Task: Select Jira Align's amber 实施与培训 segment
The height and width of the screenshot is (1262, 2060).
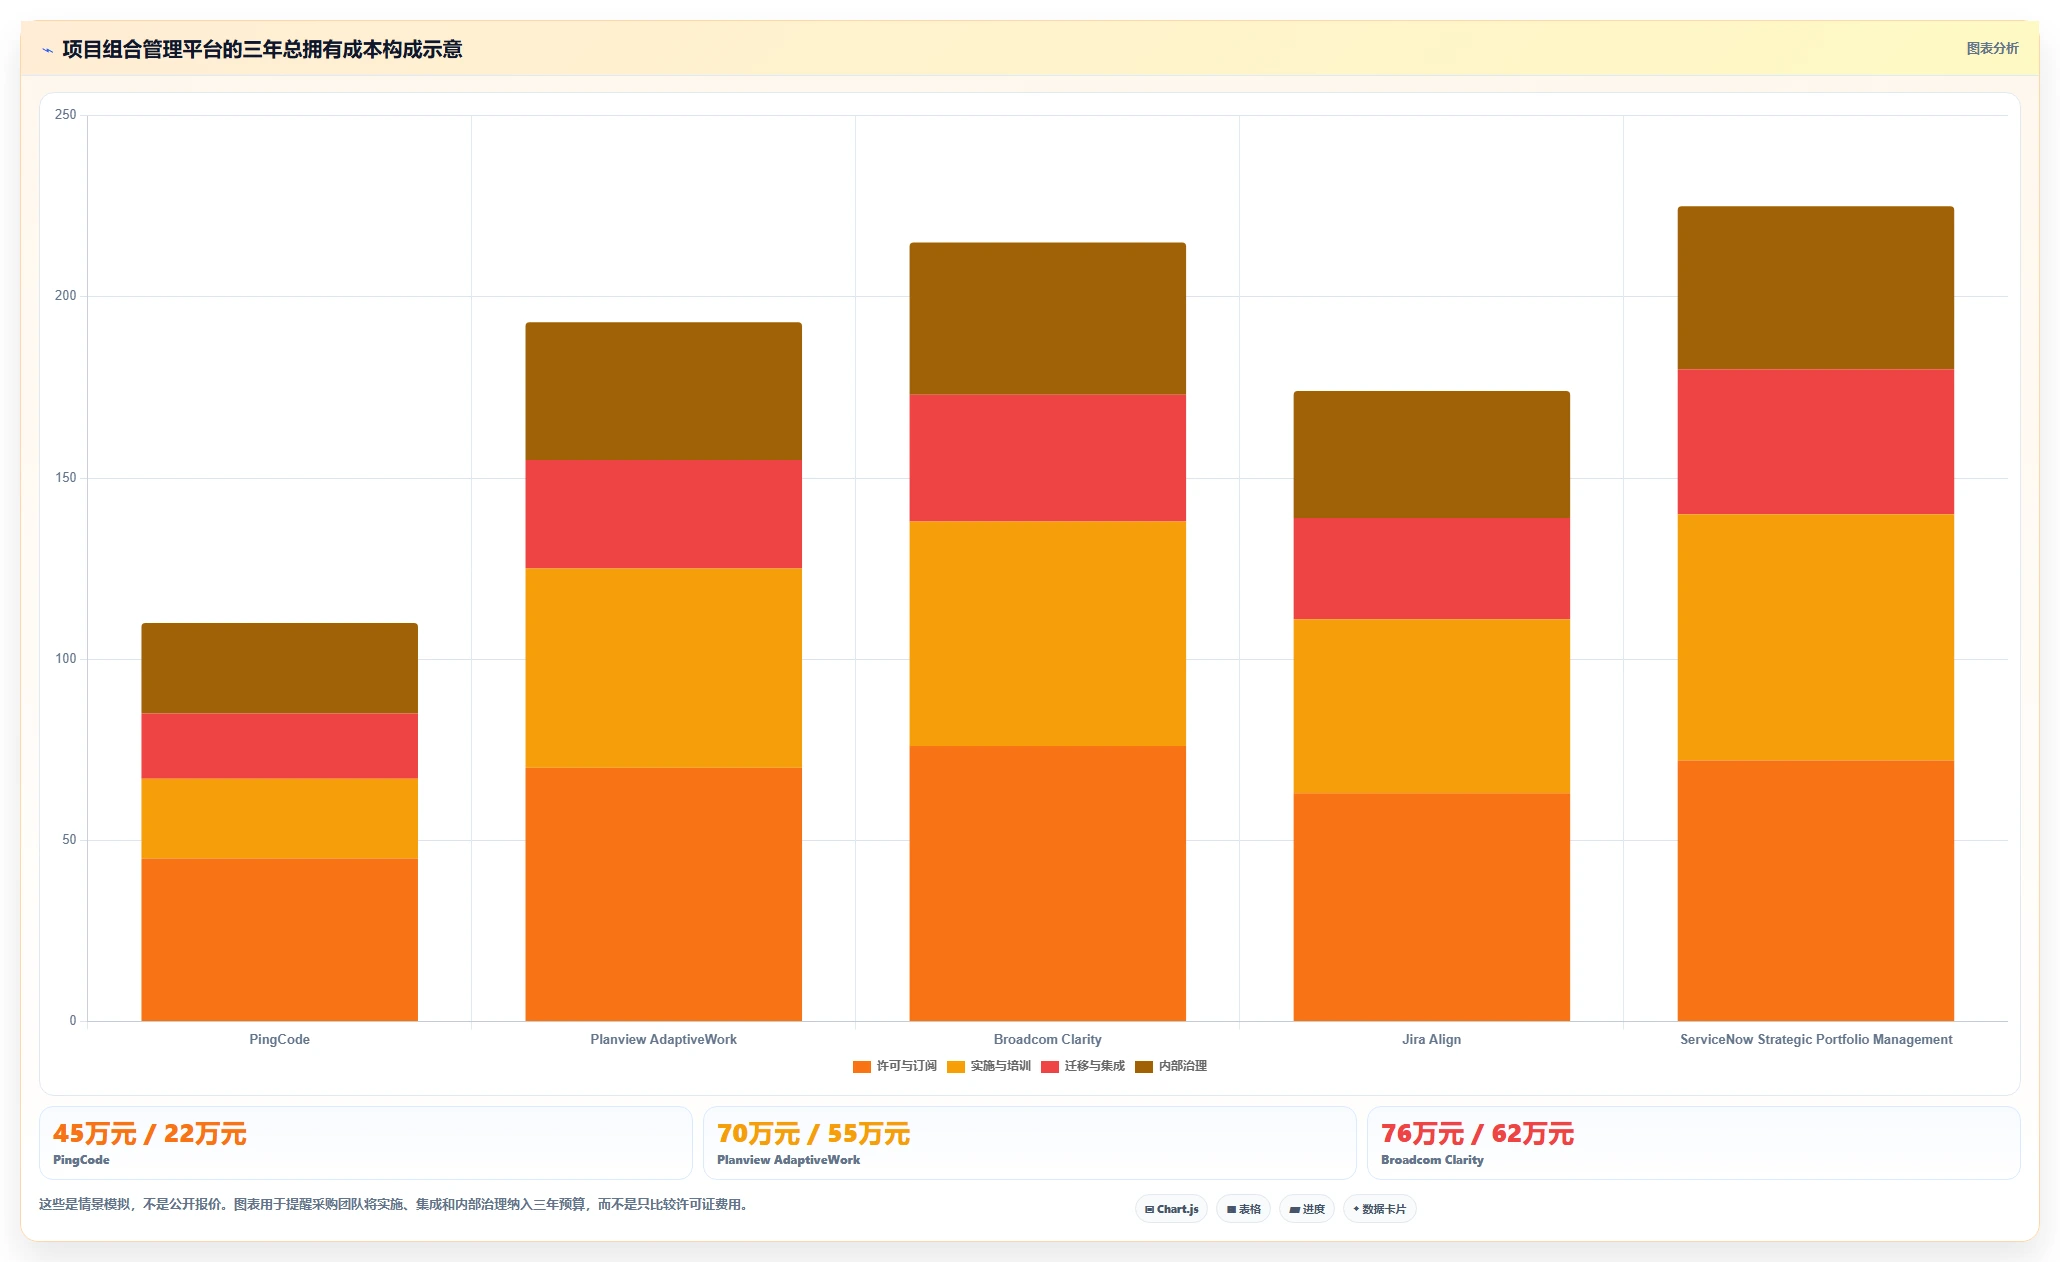Action: pyautogui.click(x=1432, y=706)
